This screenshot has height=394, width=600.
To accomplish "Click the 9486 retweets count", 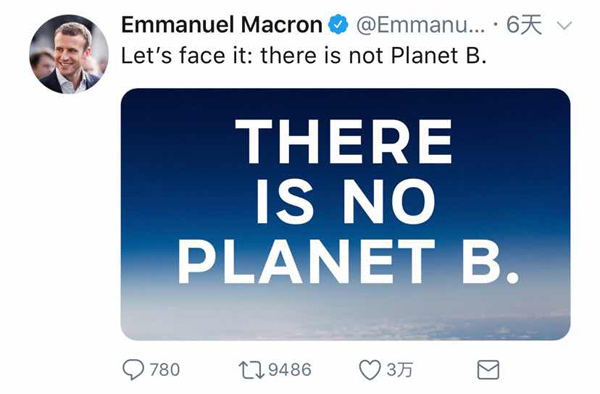I will click(290, 370).
